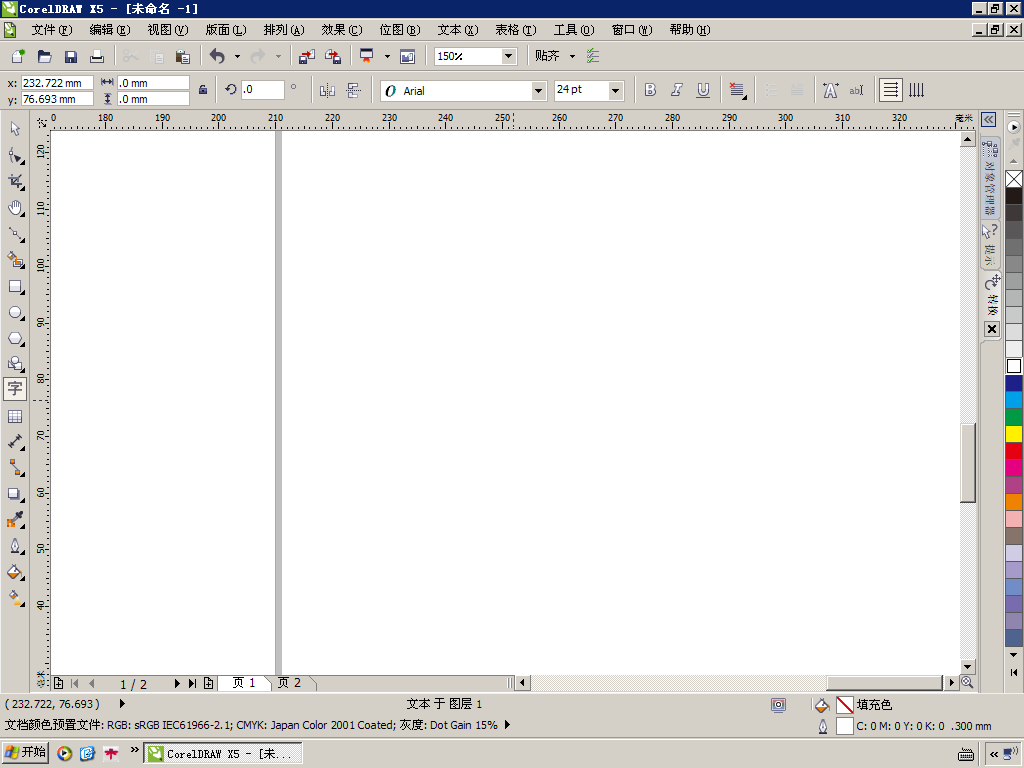
Task: Open the 文本 menu
Action: point(458,30)
